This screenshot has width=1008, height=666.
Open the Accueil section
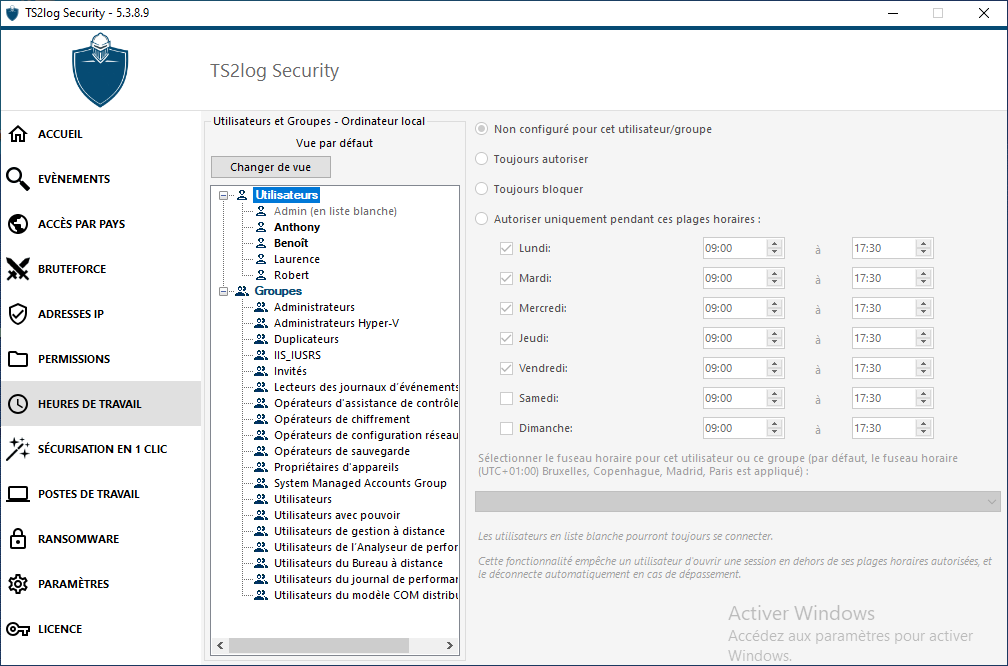coord(101,134)
